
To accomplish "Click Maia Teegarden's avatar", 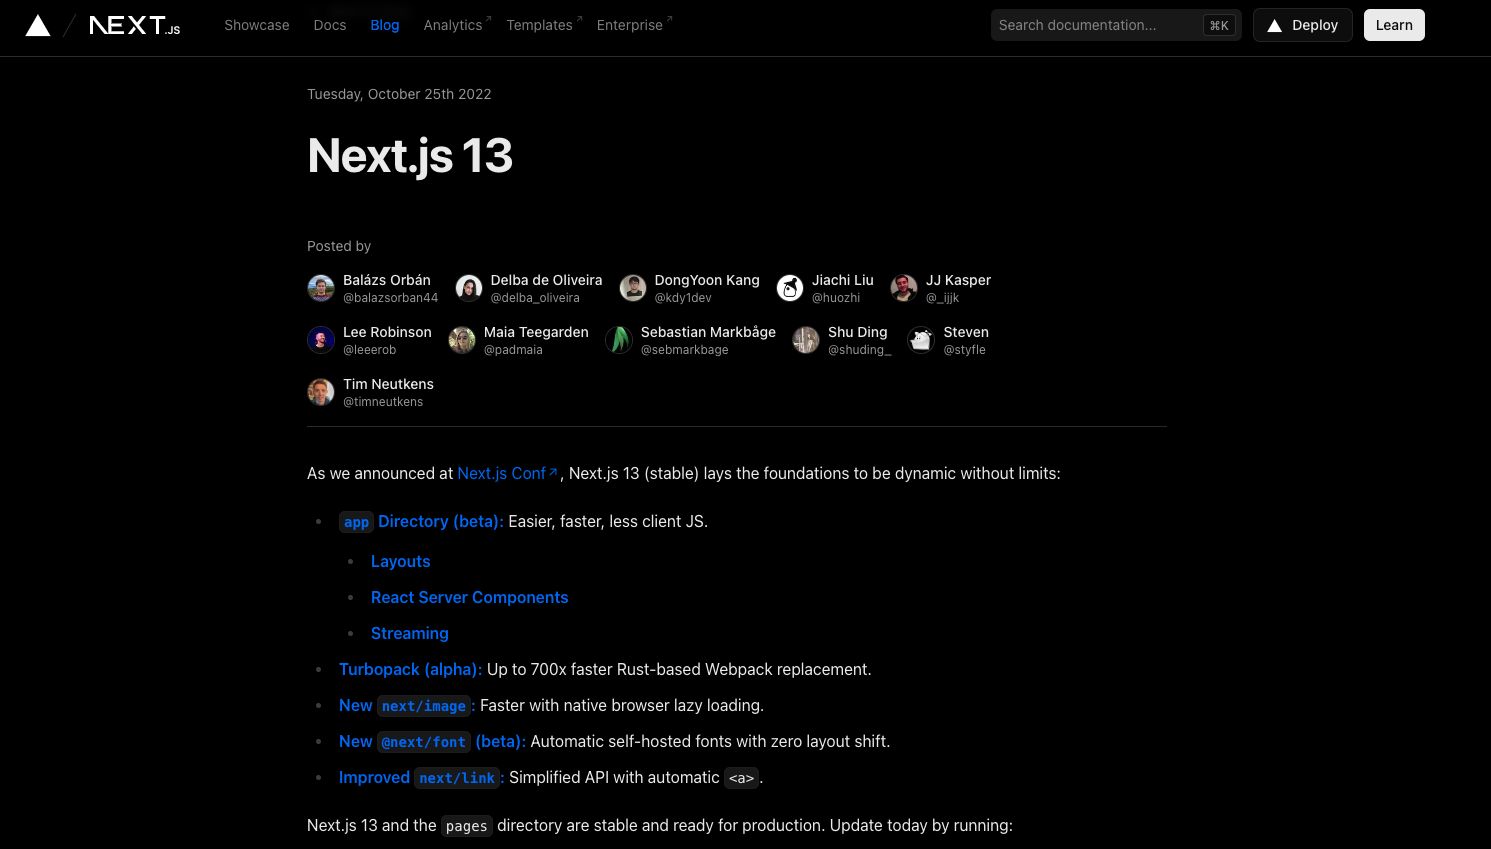I will click(x=462, y=340).
